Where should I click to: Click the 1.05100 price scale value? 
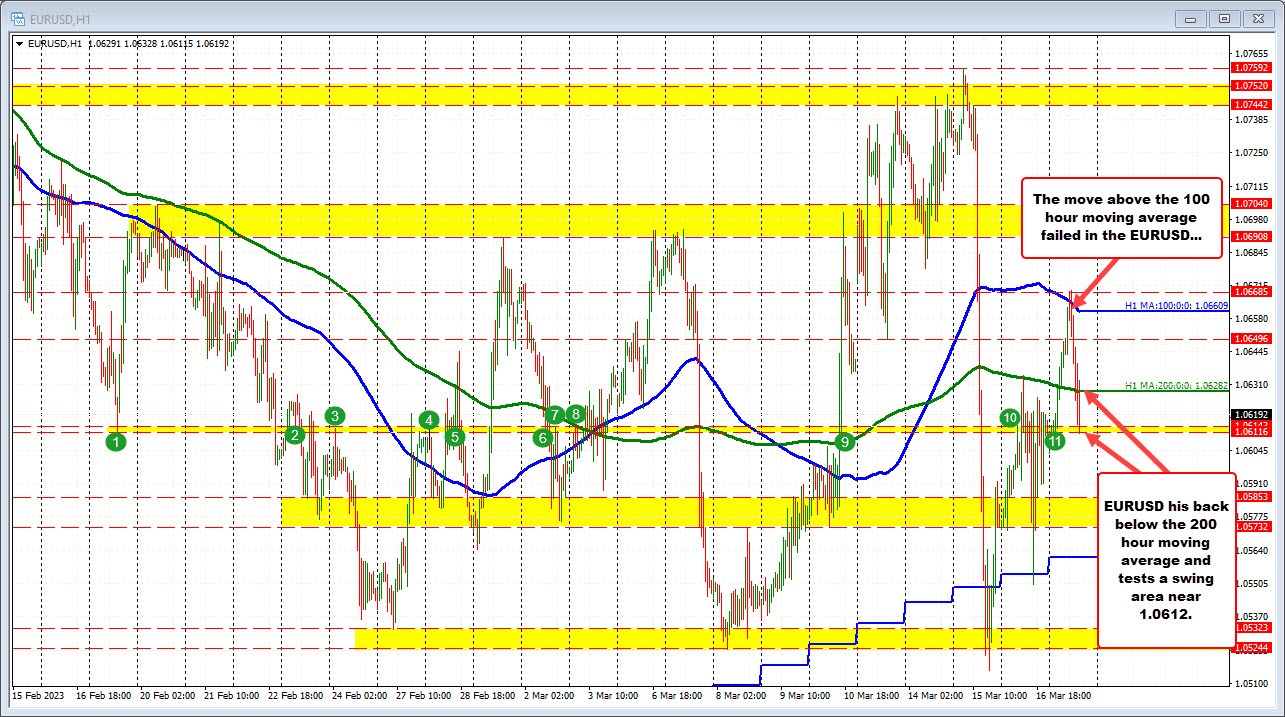pyautogui.click(x=1251, y=683)
